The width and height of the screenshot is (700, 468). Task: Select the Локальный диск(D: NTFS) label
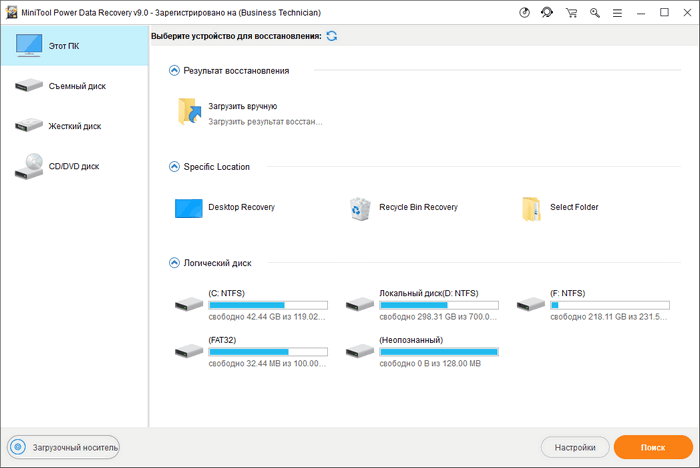(x=429, y=293)
